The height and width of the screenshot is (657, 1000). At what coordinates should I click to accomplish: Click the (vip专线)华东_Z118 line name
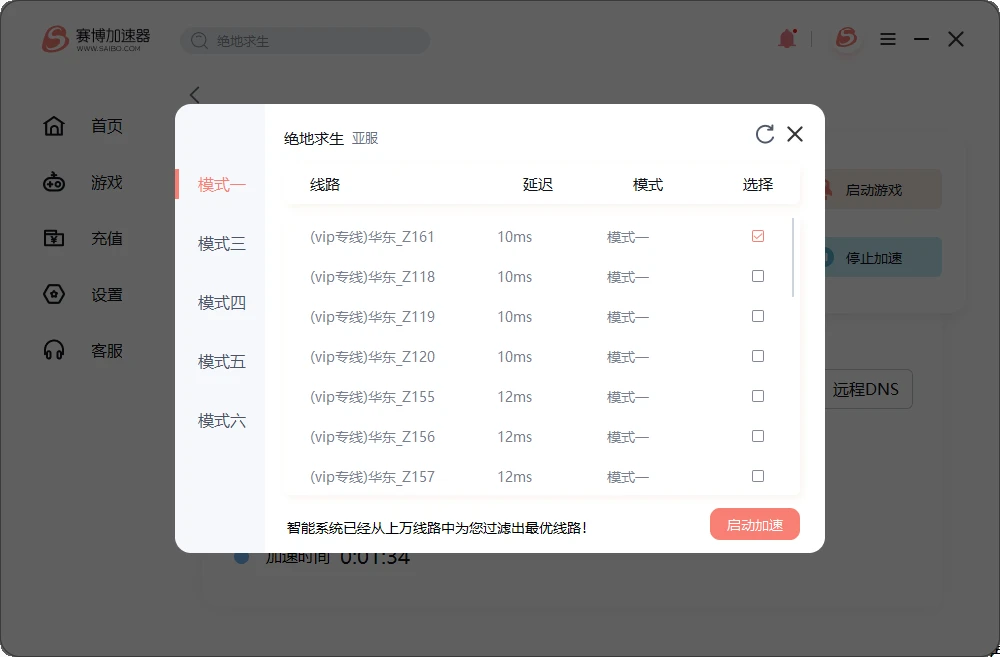pyautogui.click(x=372, y=277)
